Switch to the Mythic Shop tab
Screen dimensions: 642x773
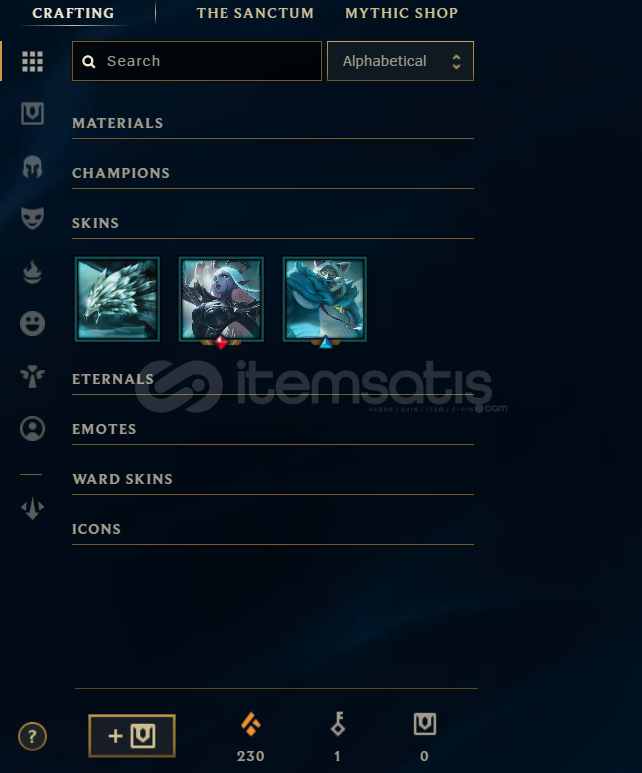tap(401, 13)
